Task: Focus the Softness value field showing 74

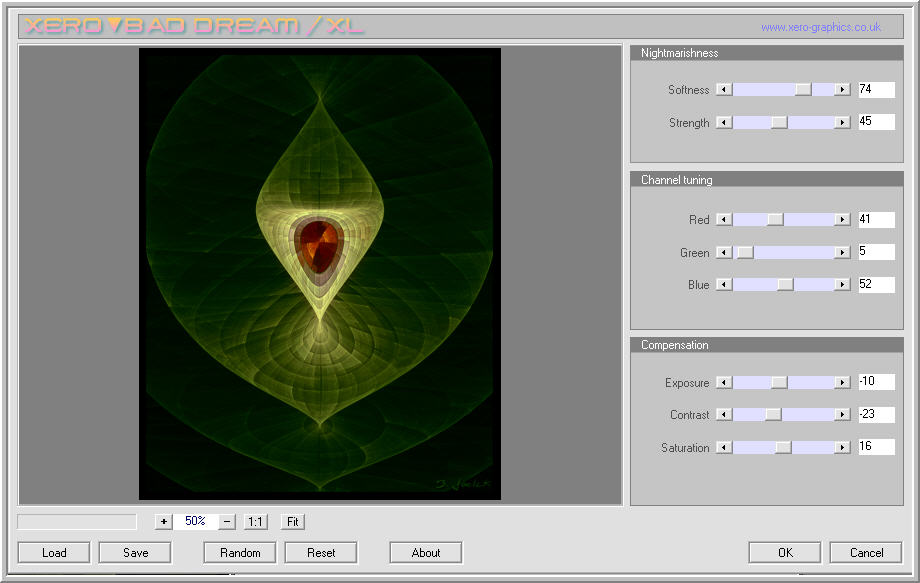Action: point(876,89)
